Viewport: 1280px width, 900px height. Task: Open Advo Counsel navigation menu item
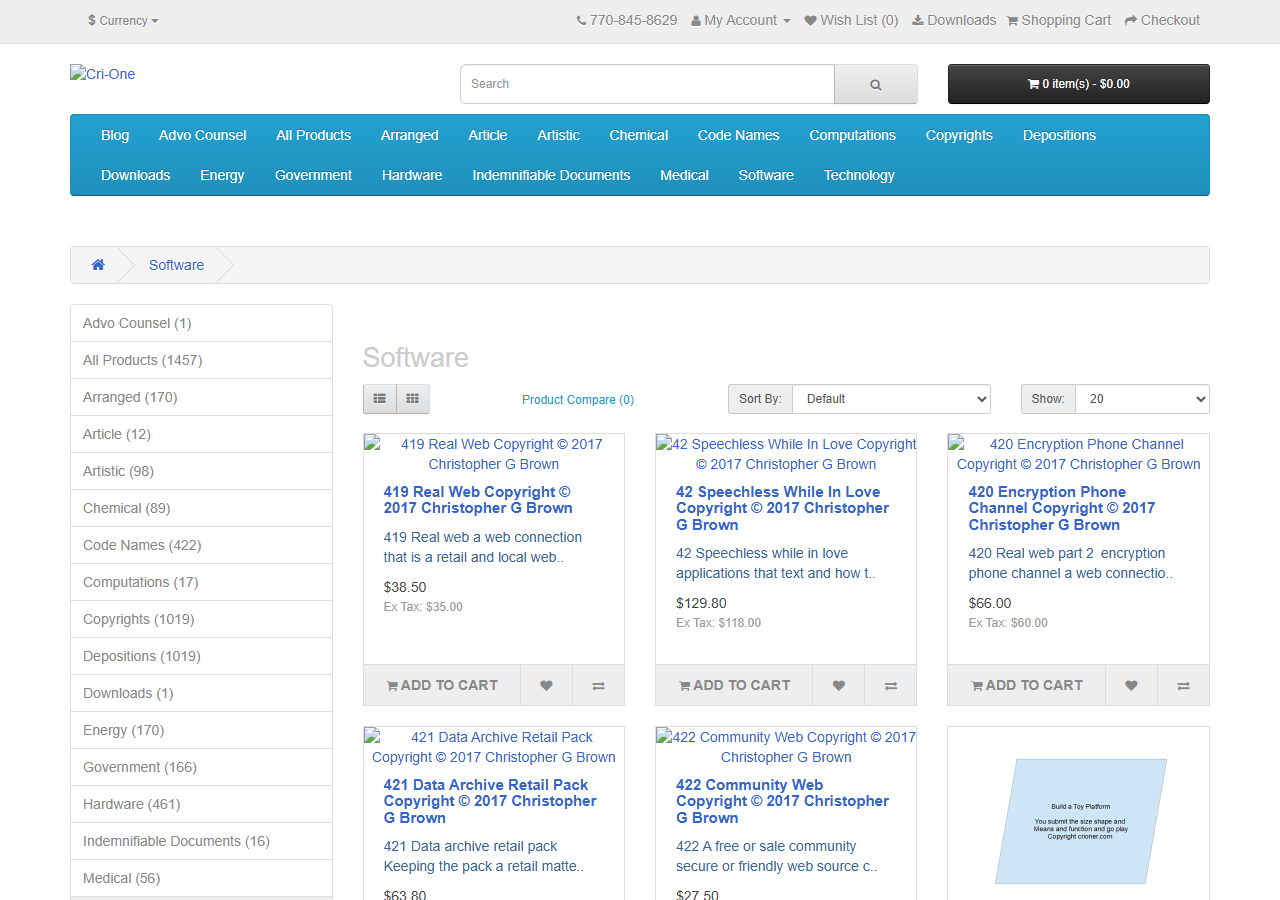(x=202, y=135)
